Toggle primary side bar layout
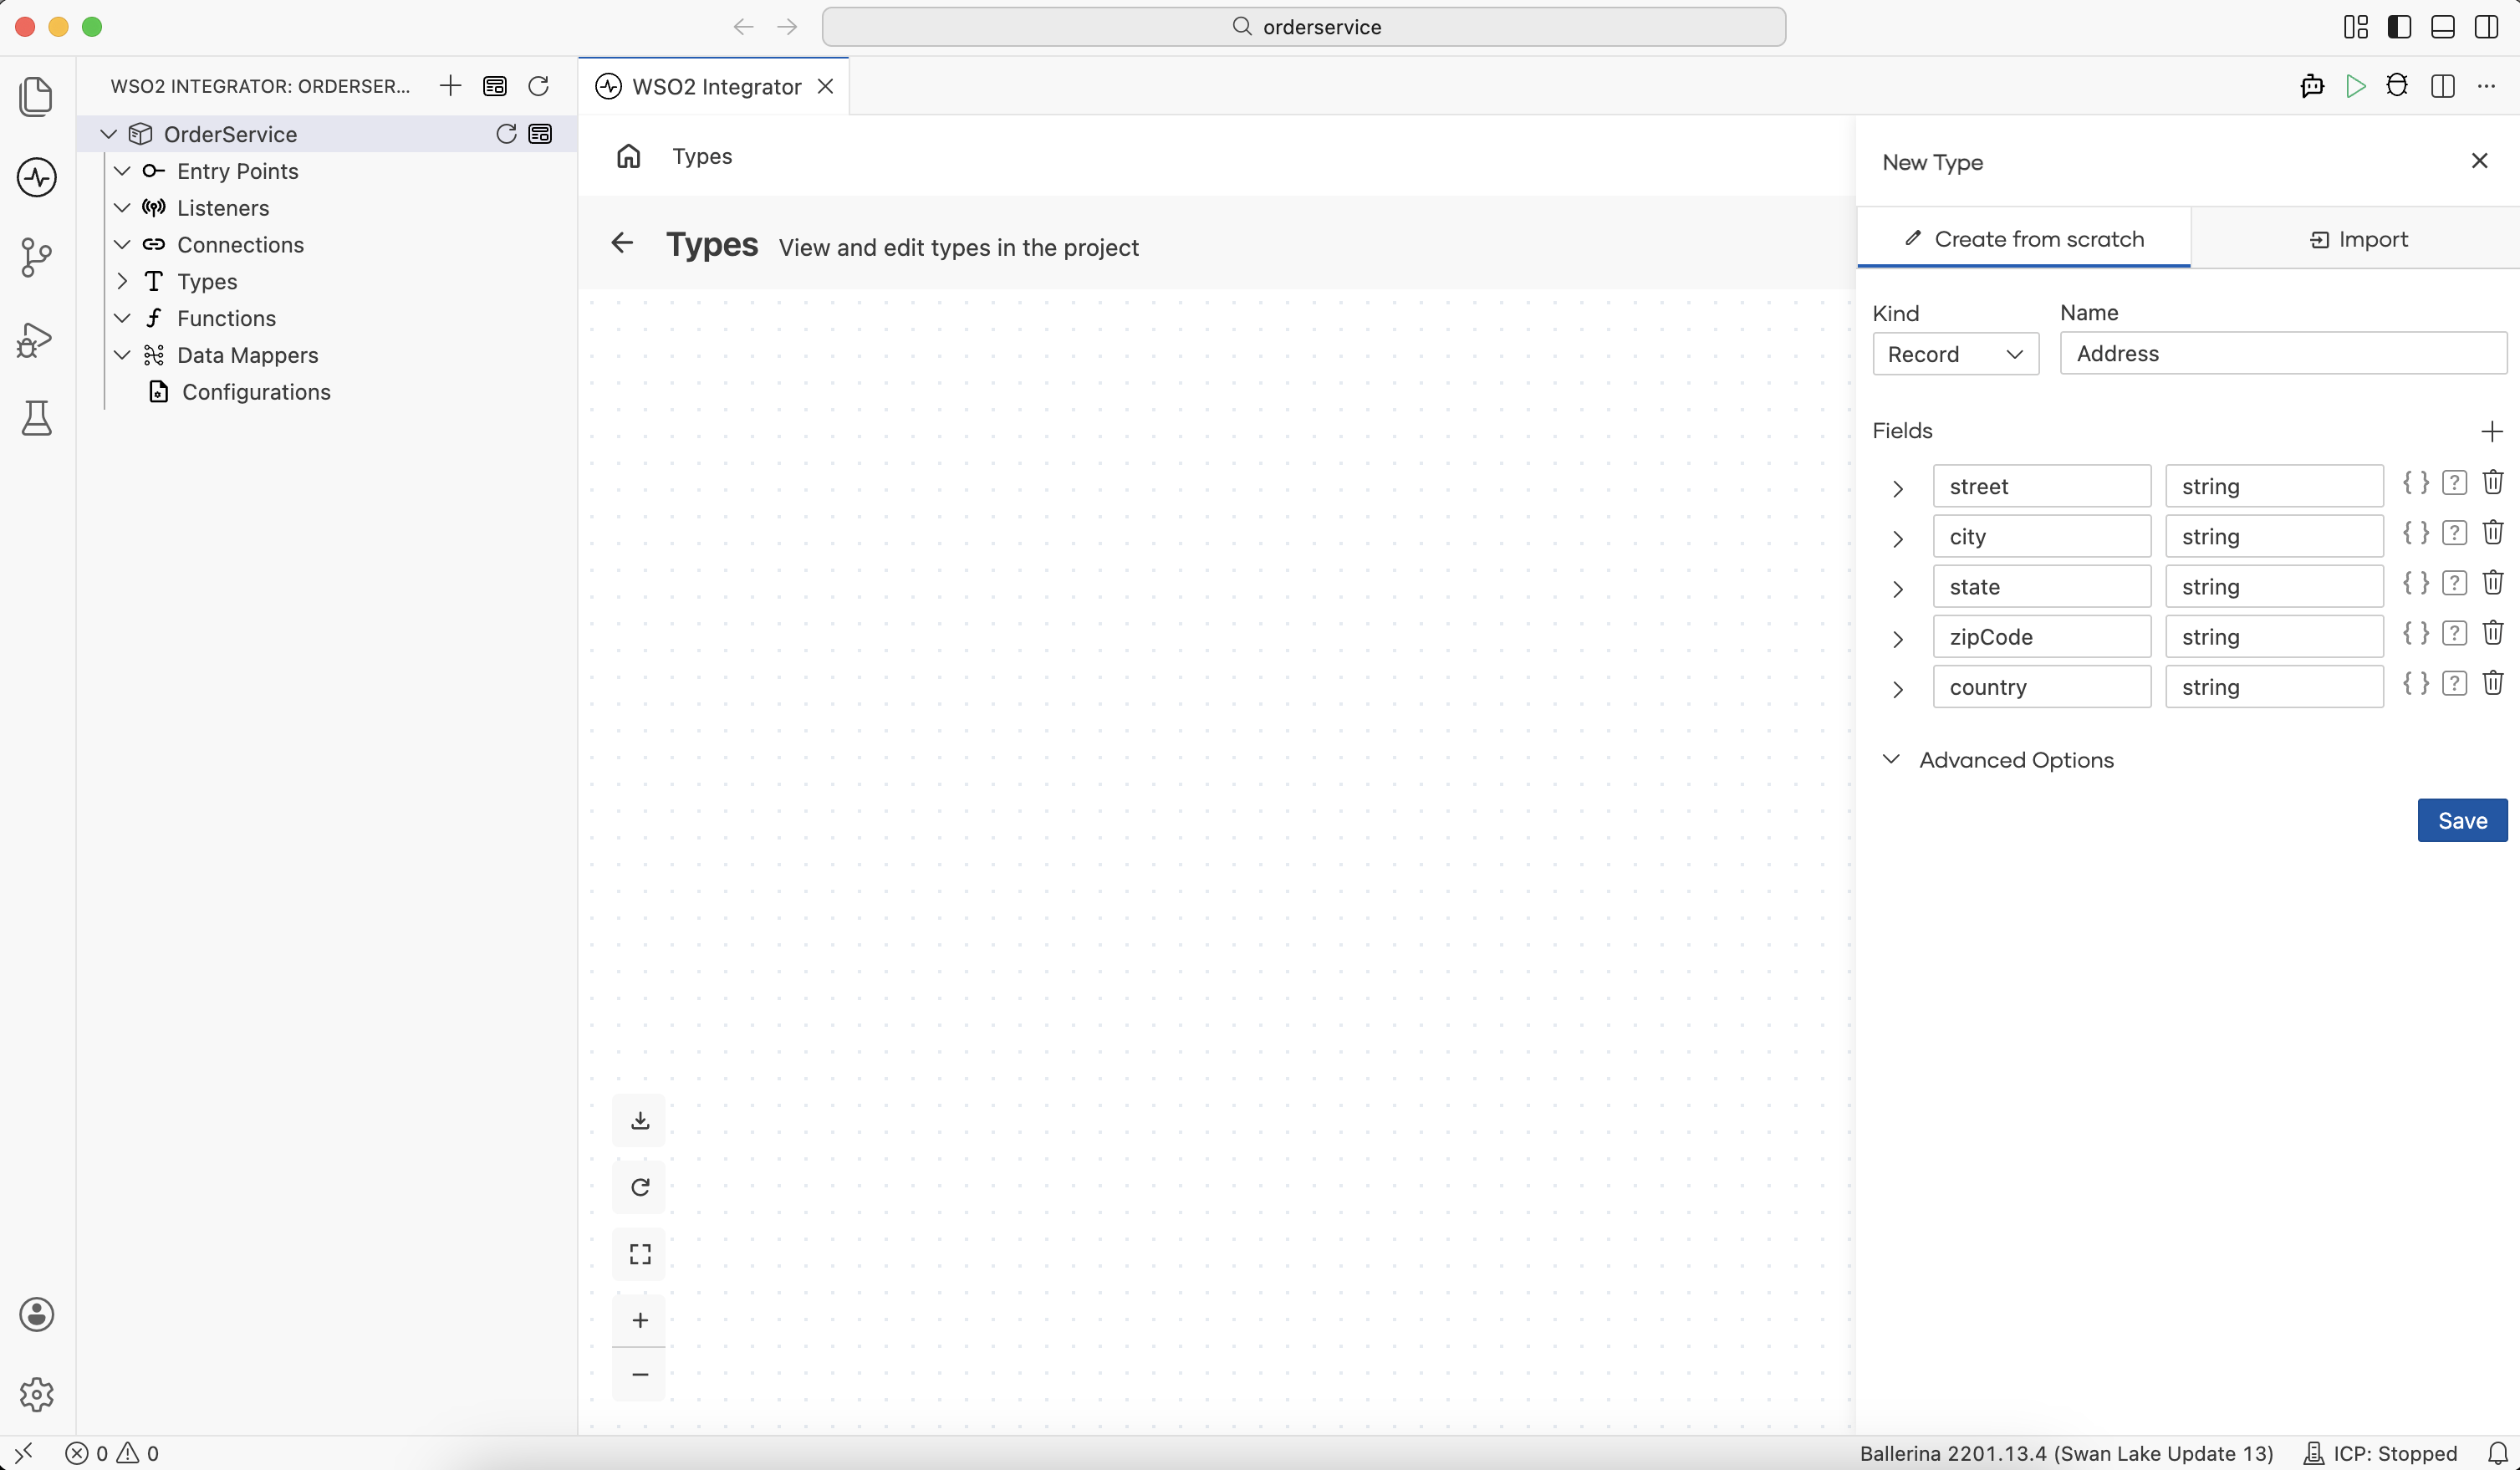The image size is (2520, 1470). (2399, 27)
